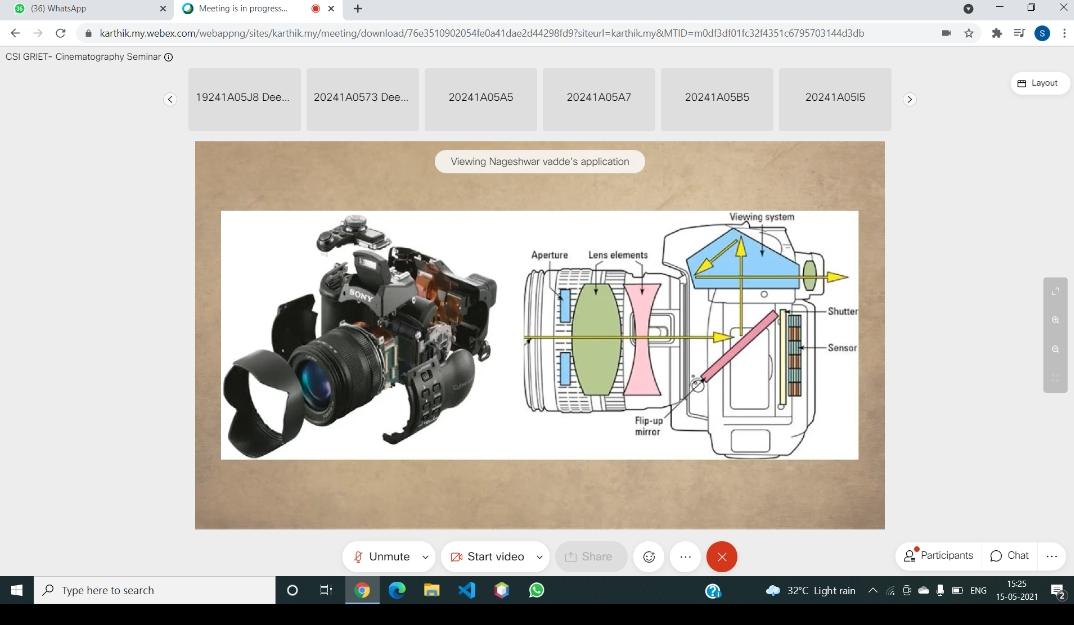Screen dimensions: 1074x625
Task: Open more options next to reactions
Action: click(x=685, y=557)
